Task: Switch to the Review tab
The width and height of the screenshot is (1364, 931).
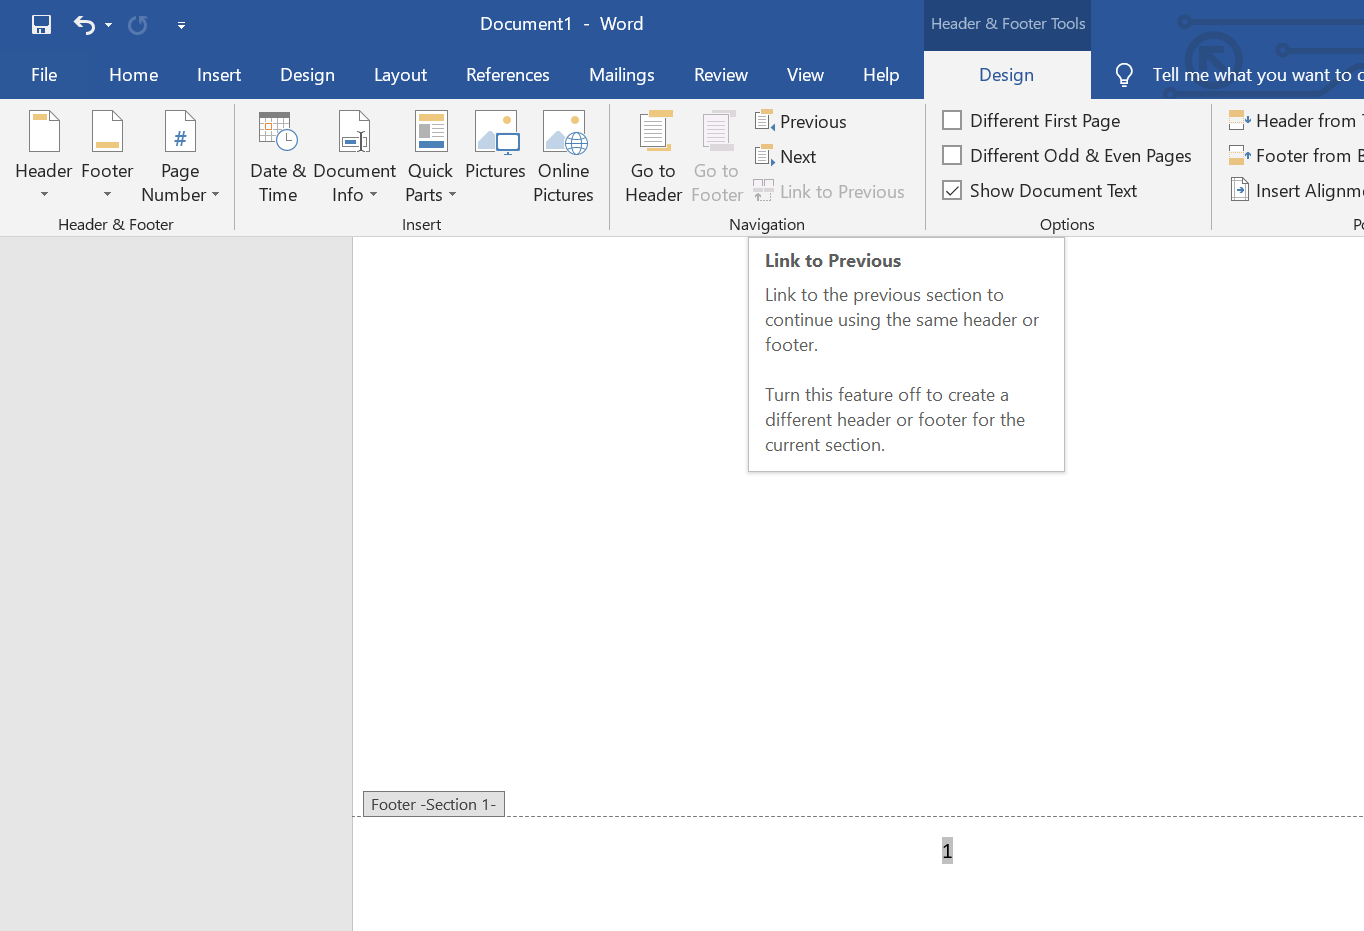Action: click(721, 75)
